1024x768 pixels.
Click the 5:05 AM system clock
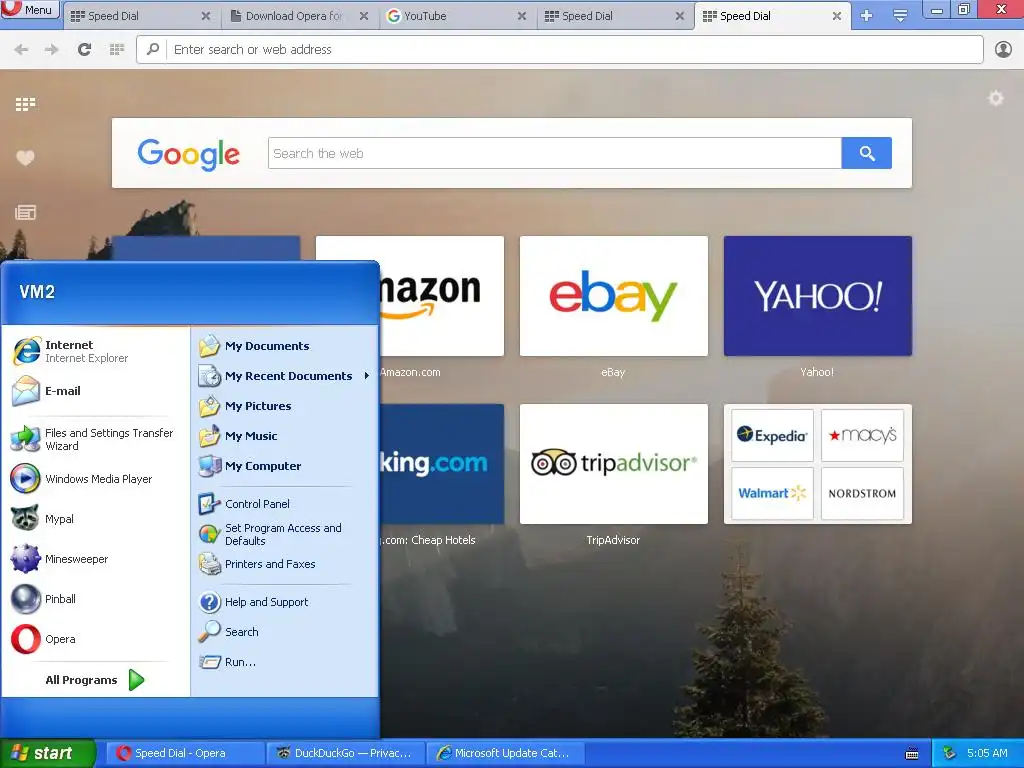pyautogui.click(x=987, y=753)
